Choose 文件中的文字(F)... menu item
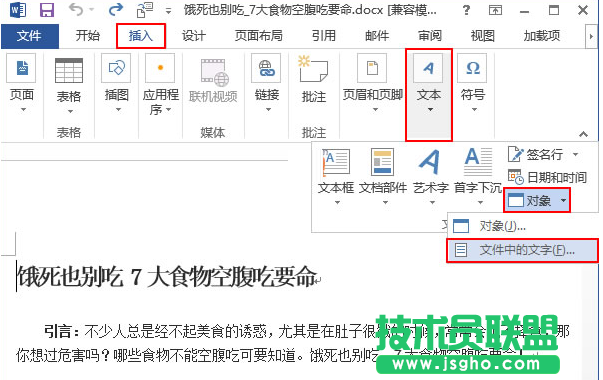Viewport: 603px width, 380px height. coord(523,250)
